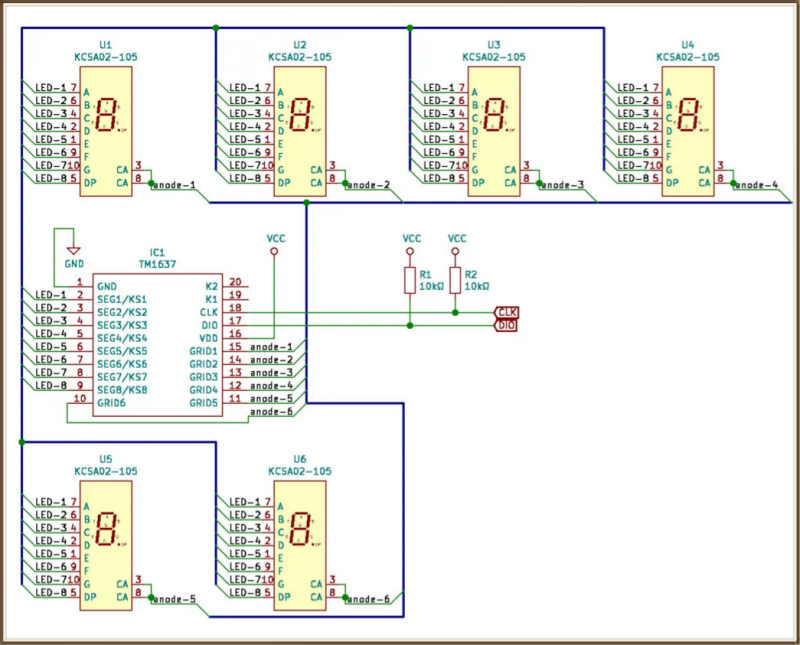Select LED-8 label at IC1 pin 9
The width and height of the screenshot is (800, 645).
click(x=51, y=385)
